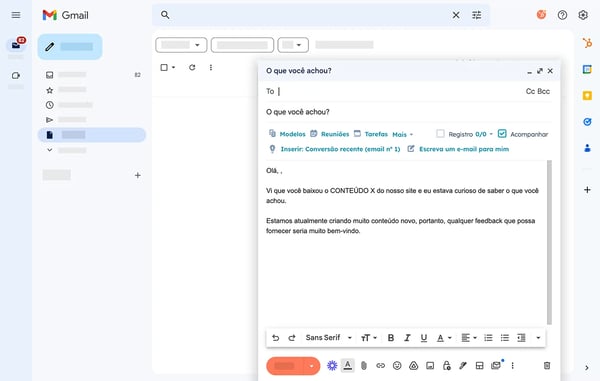Open Sans Serif font dropdown
The width and height of the screenshot is (600, 381).
coord(329,337)
